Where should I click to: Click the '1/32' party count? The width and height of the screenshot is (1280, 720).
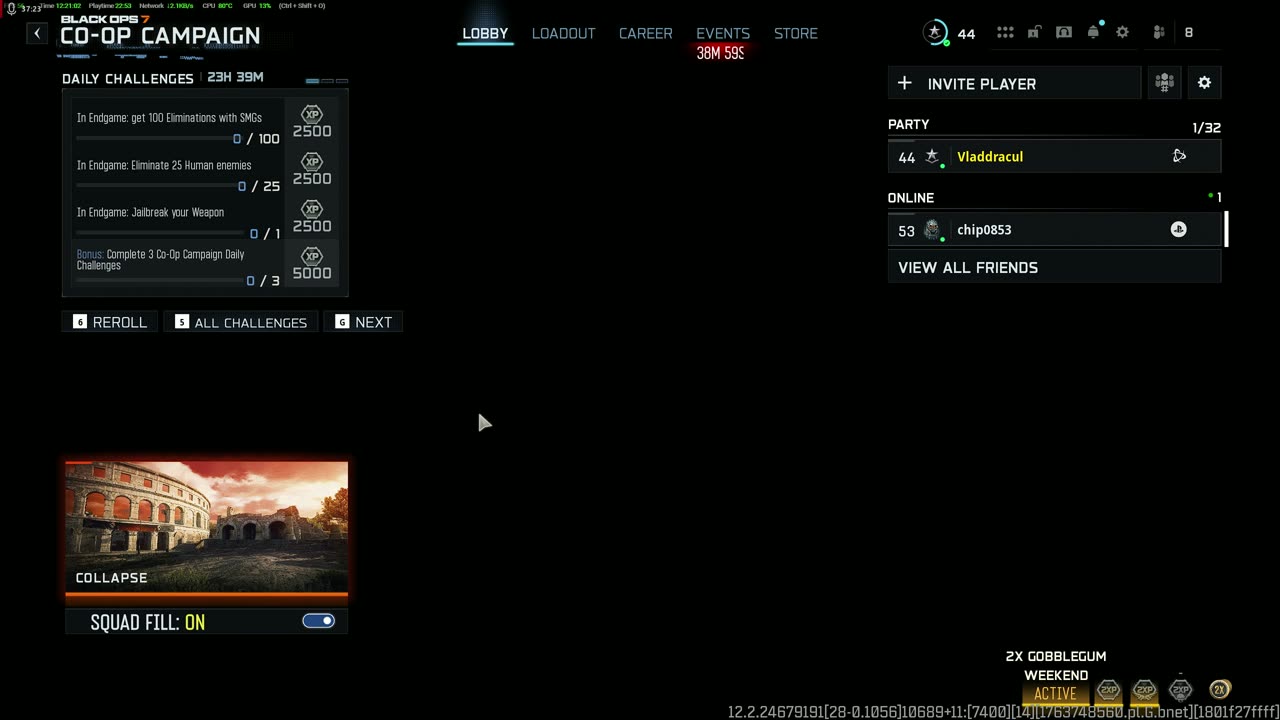[1206, 128]
